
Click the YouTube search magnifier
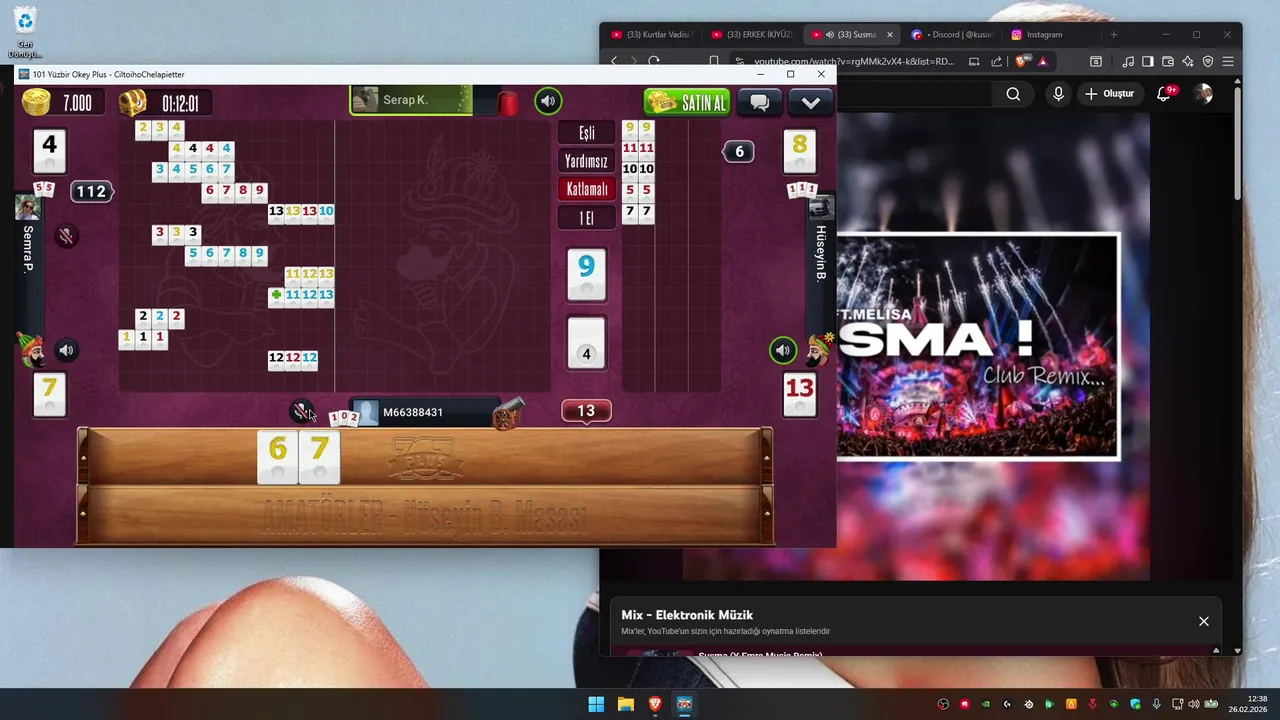[x=1013, y=94]
